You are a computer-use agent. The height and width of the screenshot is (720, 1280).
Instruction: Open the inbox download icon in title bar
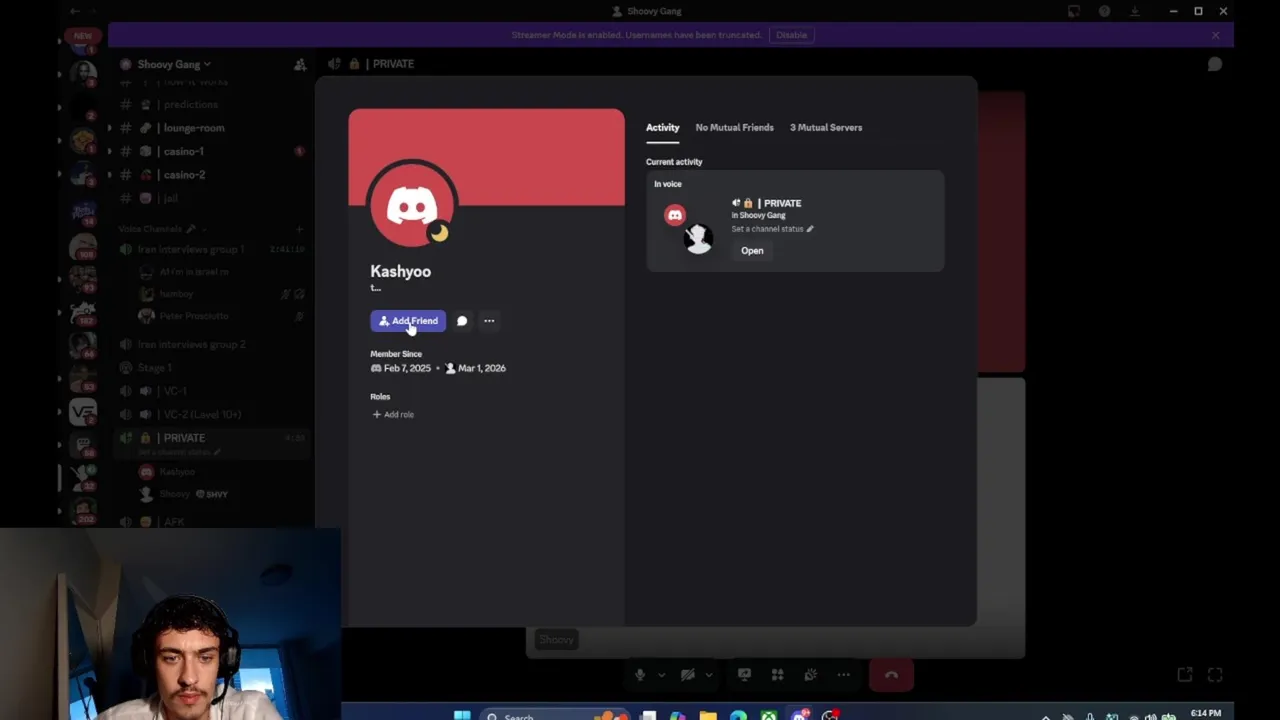[x=1135, y=11]
